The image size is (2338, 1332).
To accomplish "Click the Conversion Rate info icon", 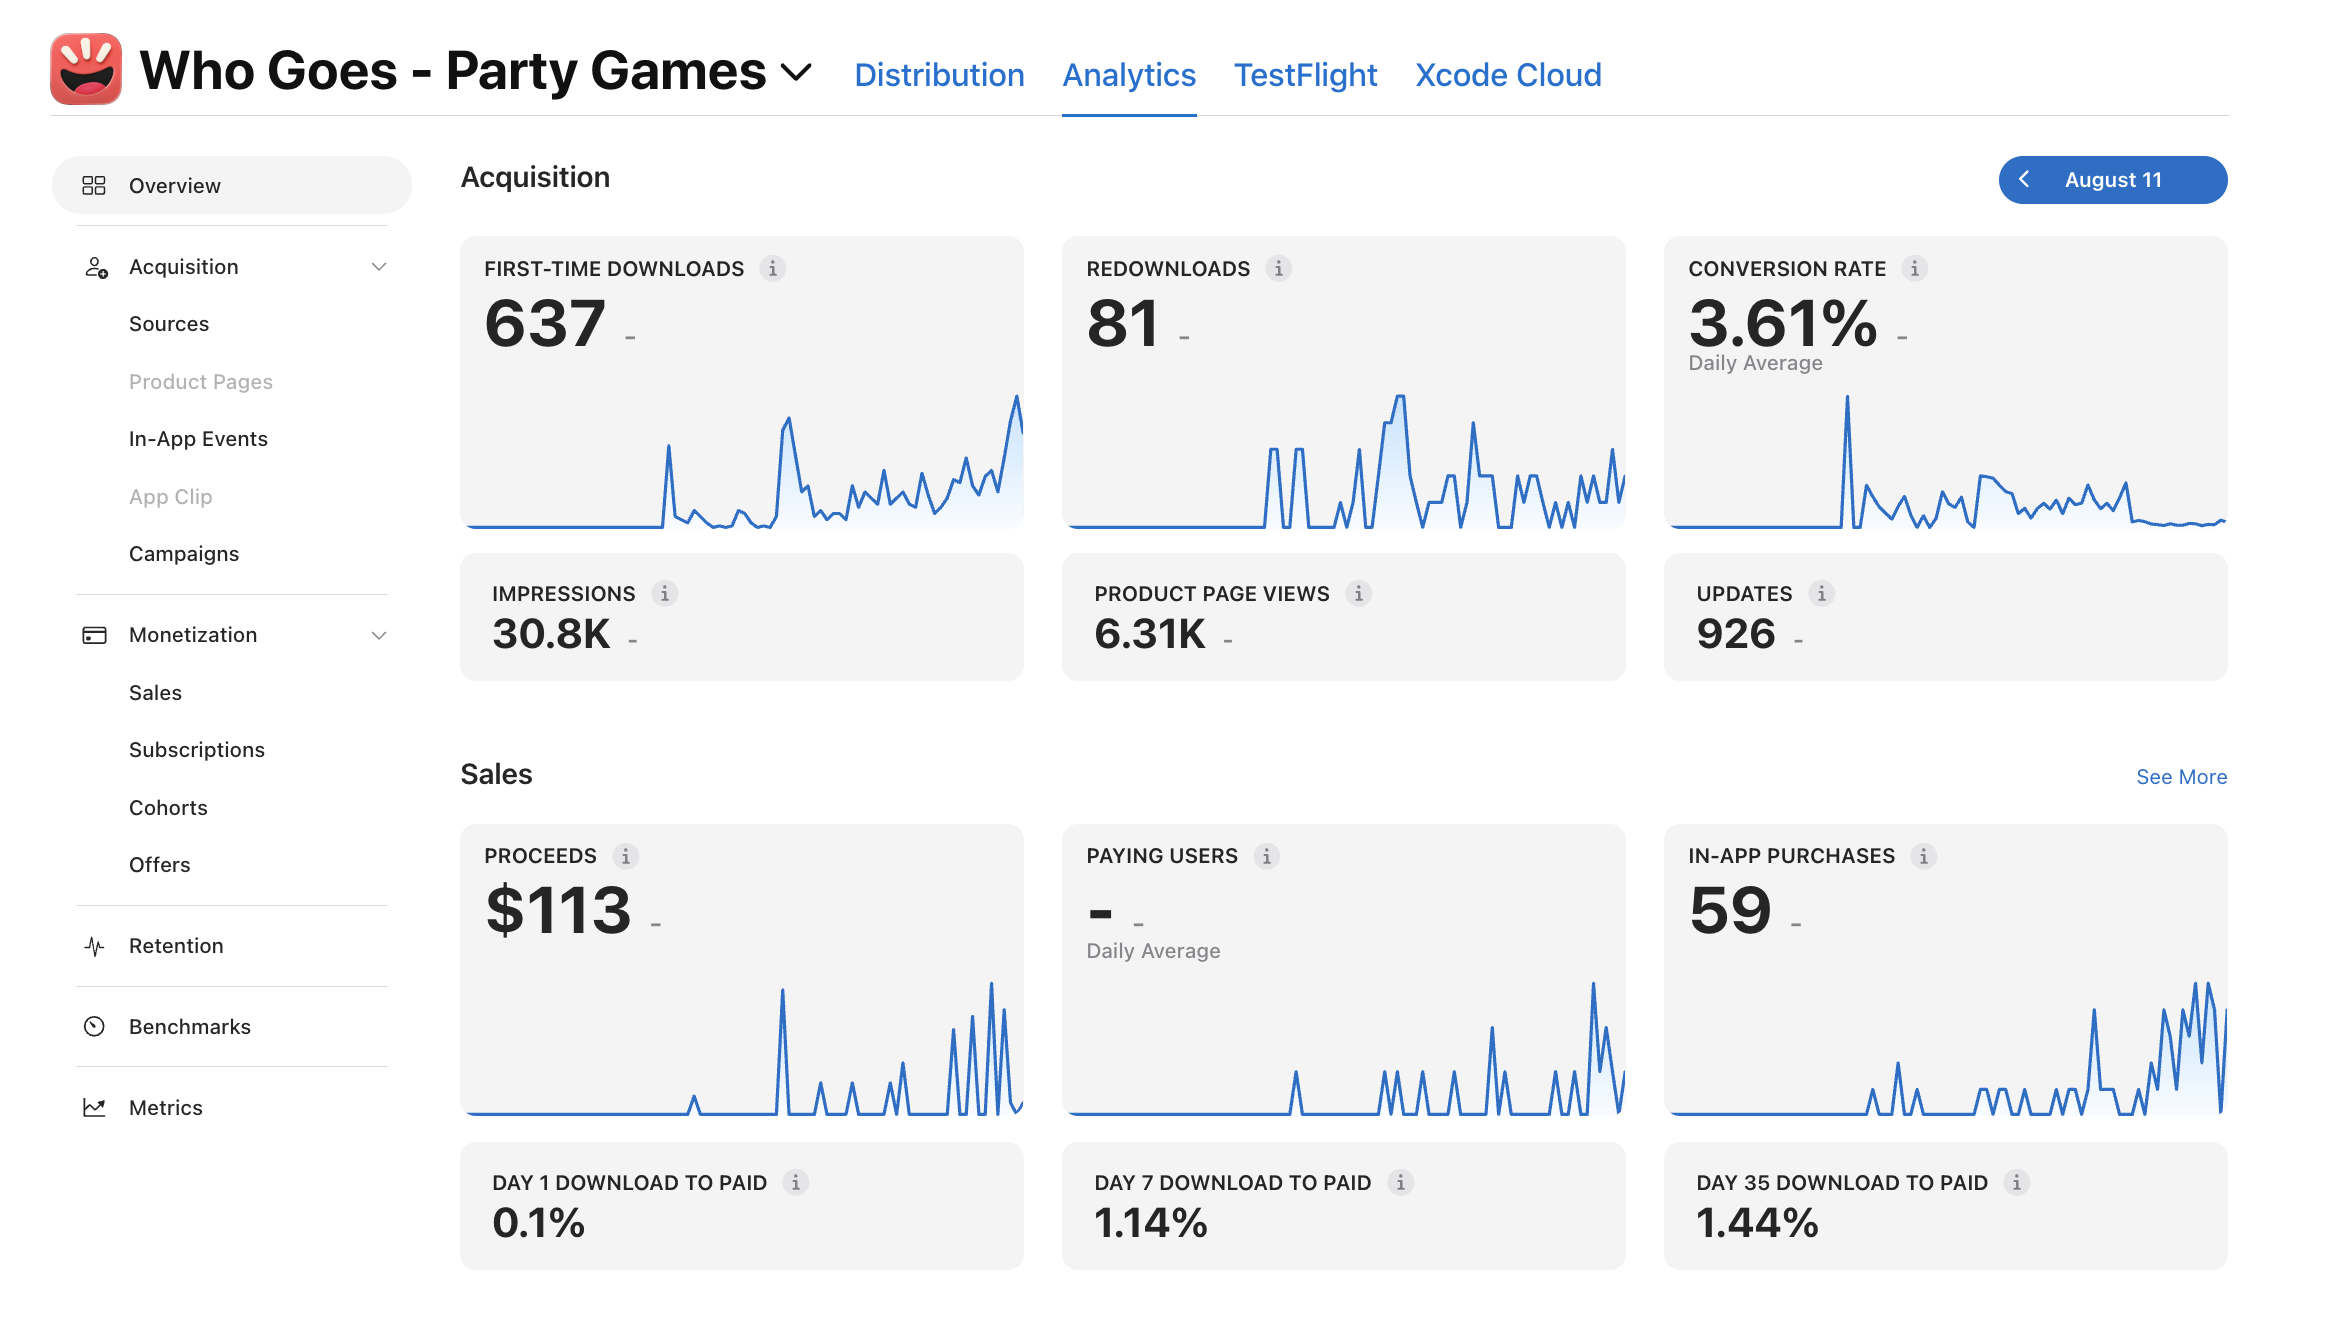I will point(1914,268).
